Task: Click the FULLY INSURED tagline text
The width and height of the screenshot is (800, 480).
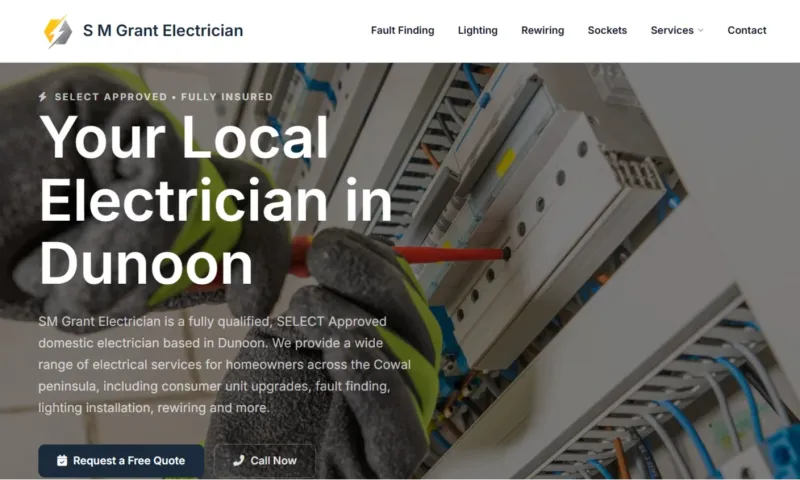Action: pyautogui.click(x=227, y=96)
